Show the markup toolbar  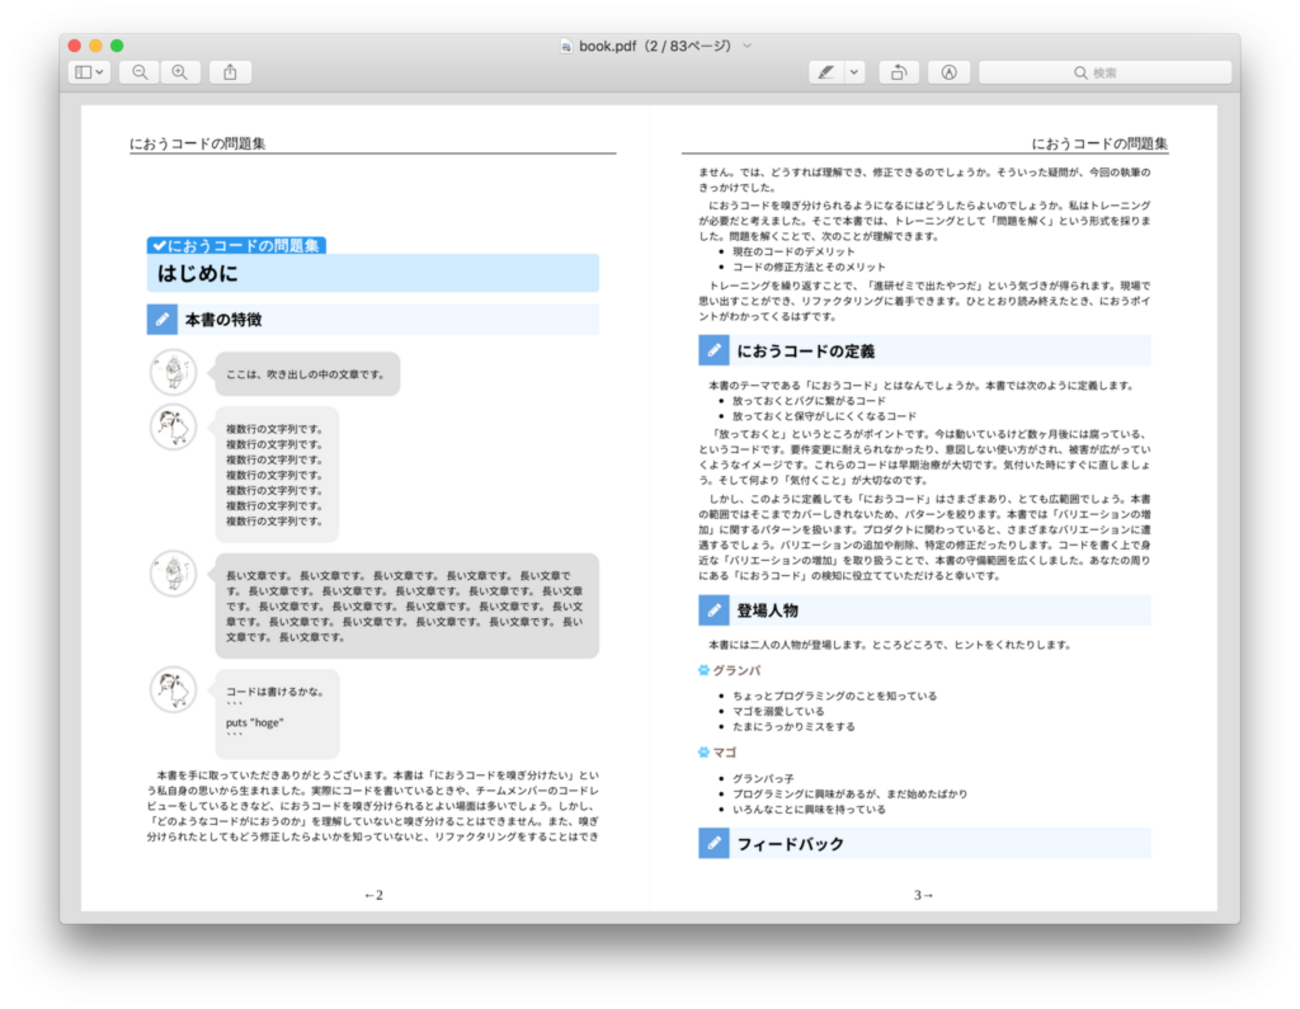click(x=949, y=72)
